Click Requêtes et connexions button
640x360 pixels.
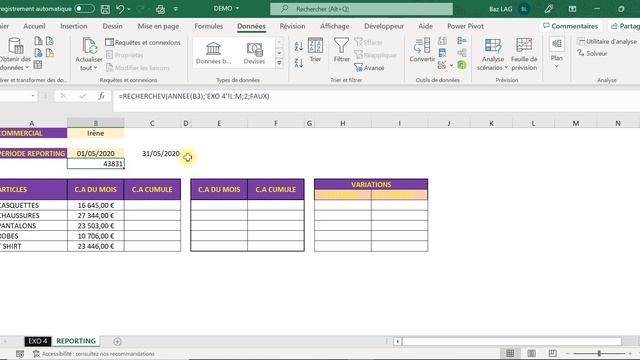click(143, 42)
